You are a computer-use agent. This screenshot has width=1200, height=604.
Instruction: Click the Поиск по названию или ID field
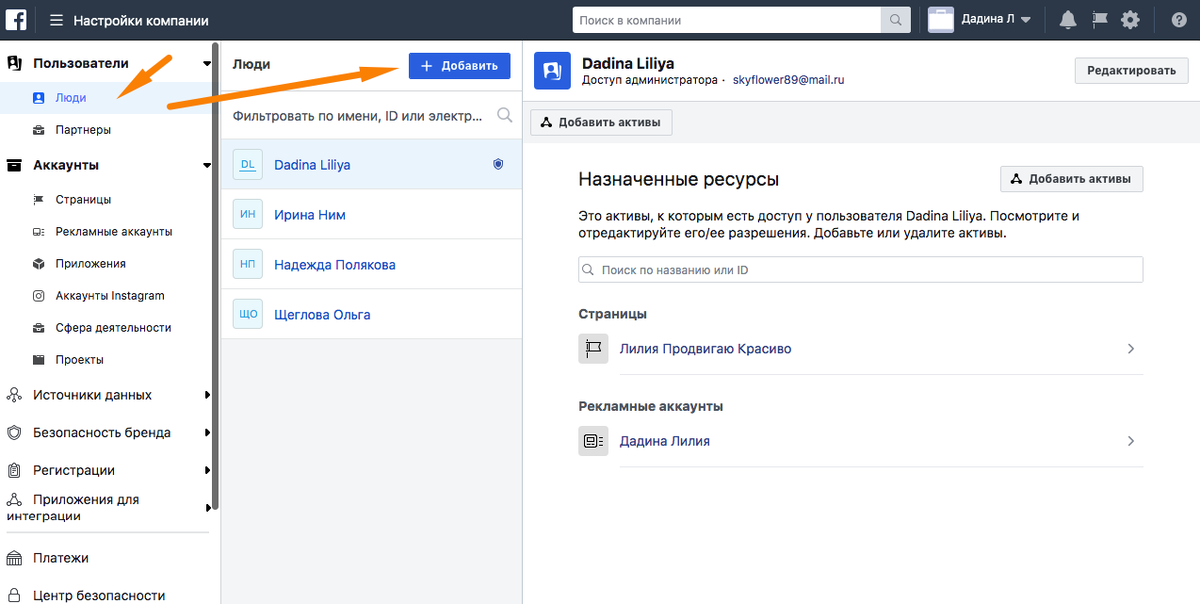tap(860, 270)
